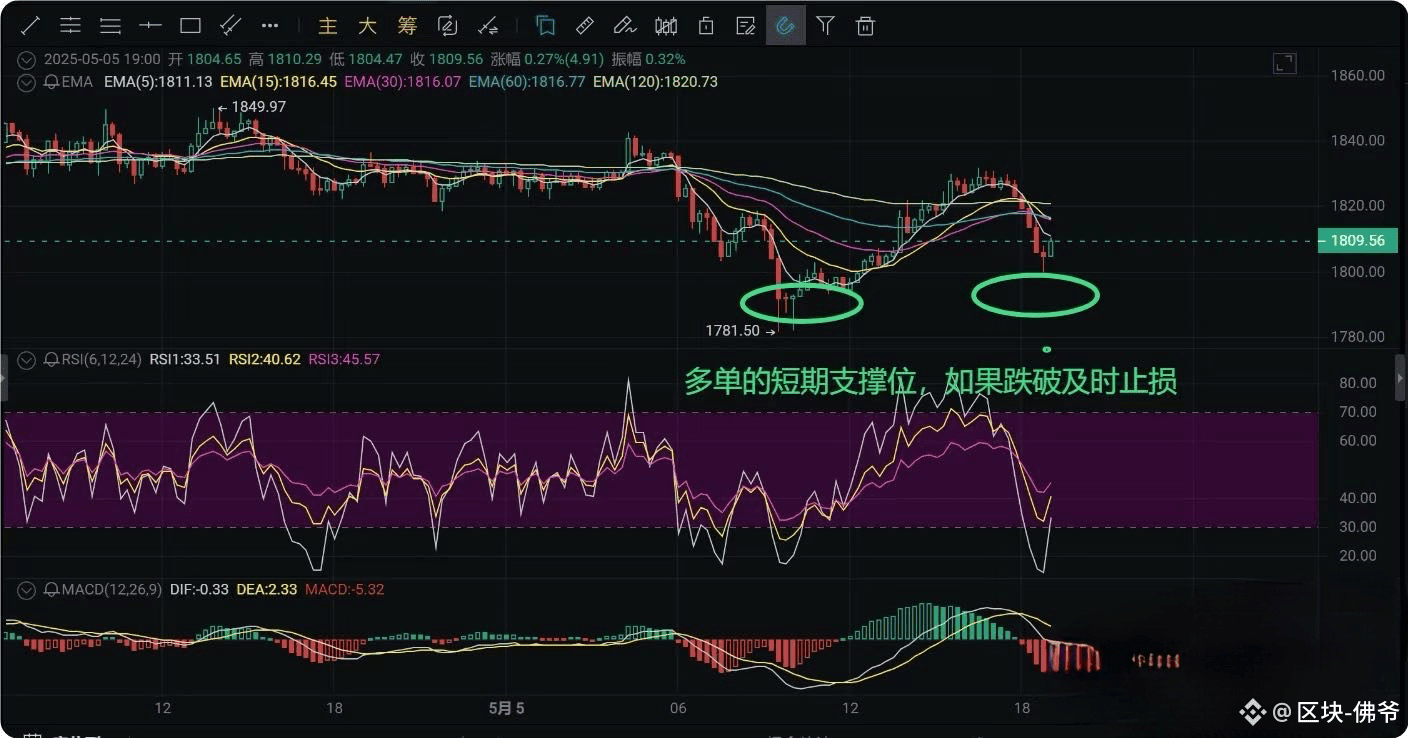Image resolution: width=1408 pixels, height=738 pixels.
Task: Click the ruler measurement tool
Action: (x=585, y=25)
